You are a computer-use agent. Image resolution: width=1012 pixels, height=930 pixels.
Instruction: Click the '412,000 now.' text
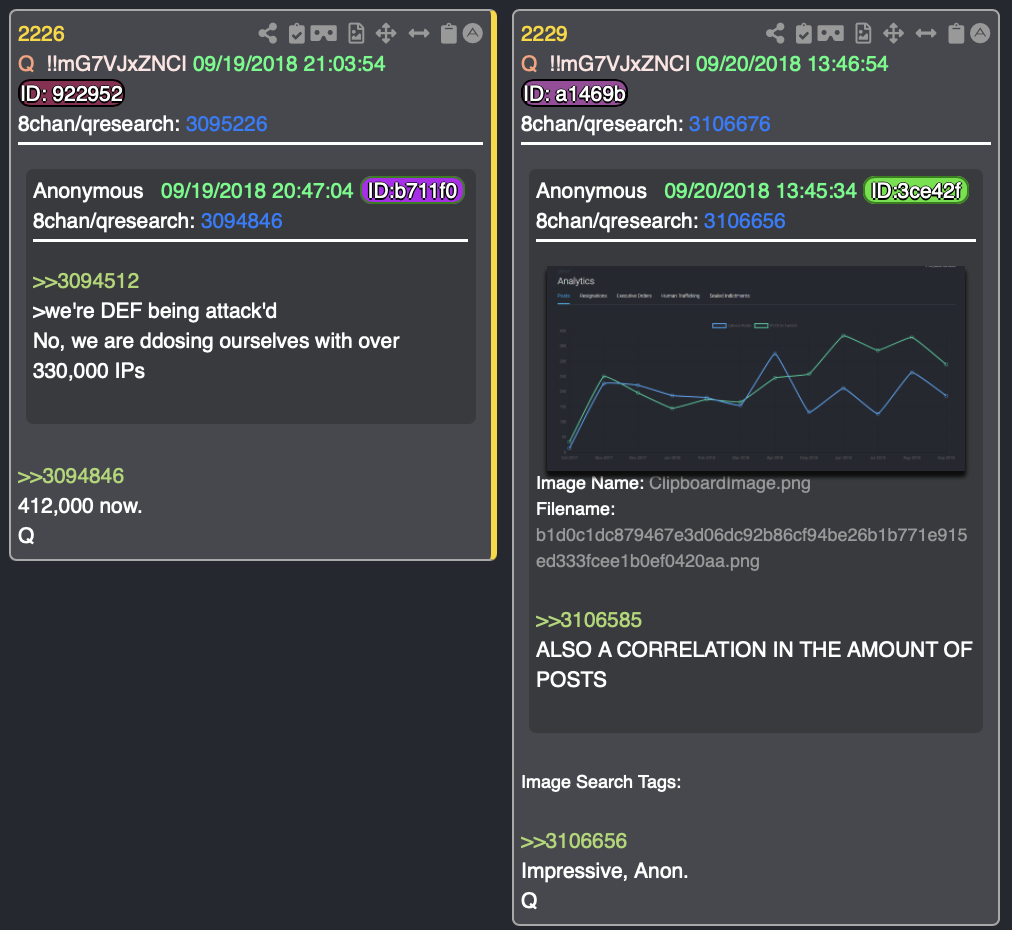pos(80,505)
